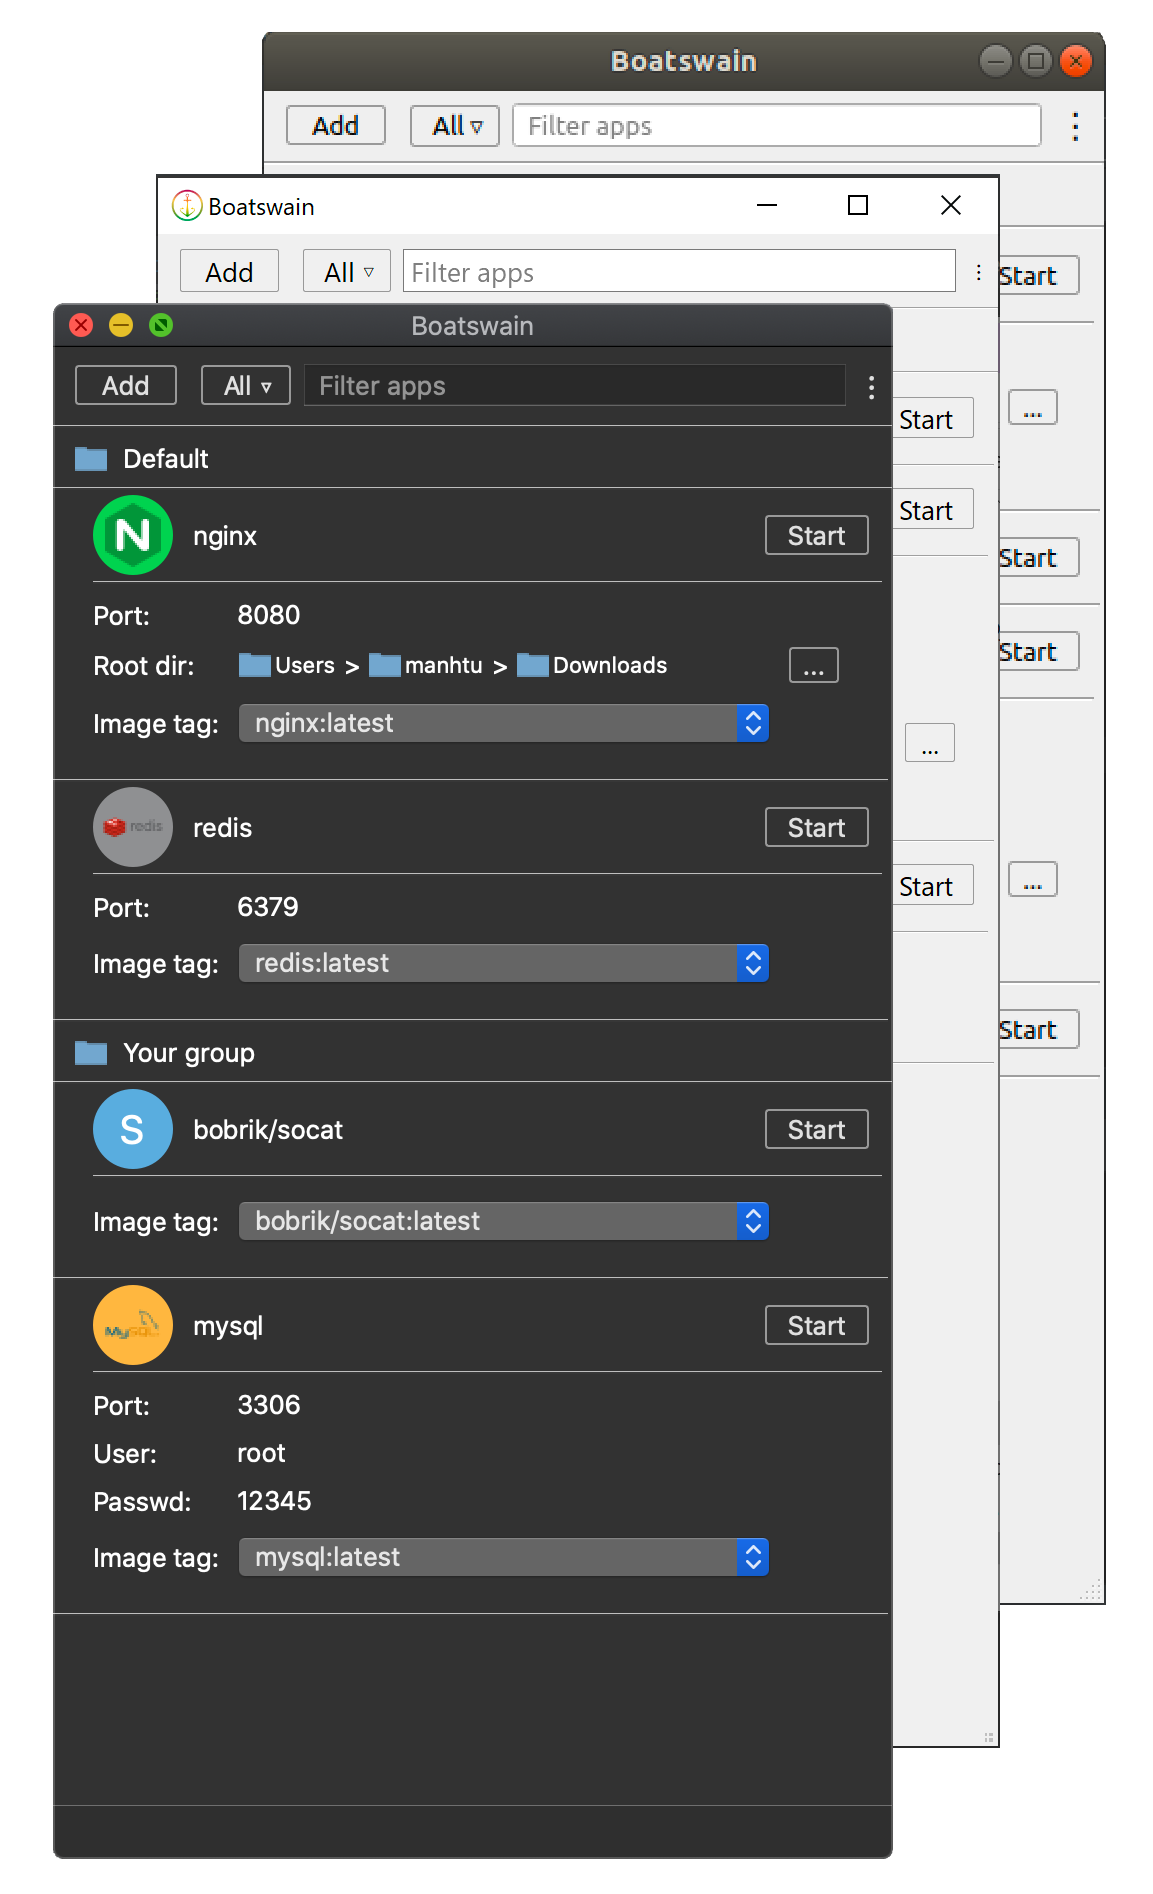Click the nginx app name
The image size is (1153, 1894).
[225, 536]
